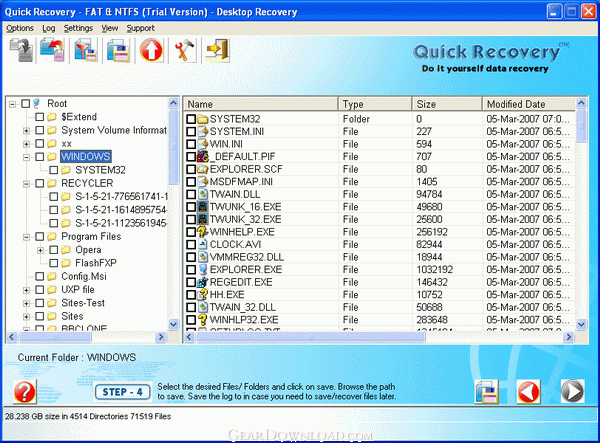Expand the Opera folder node

(40, 250)
